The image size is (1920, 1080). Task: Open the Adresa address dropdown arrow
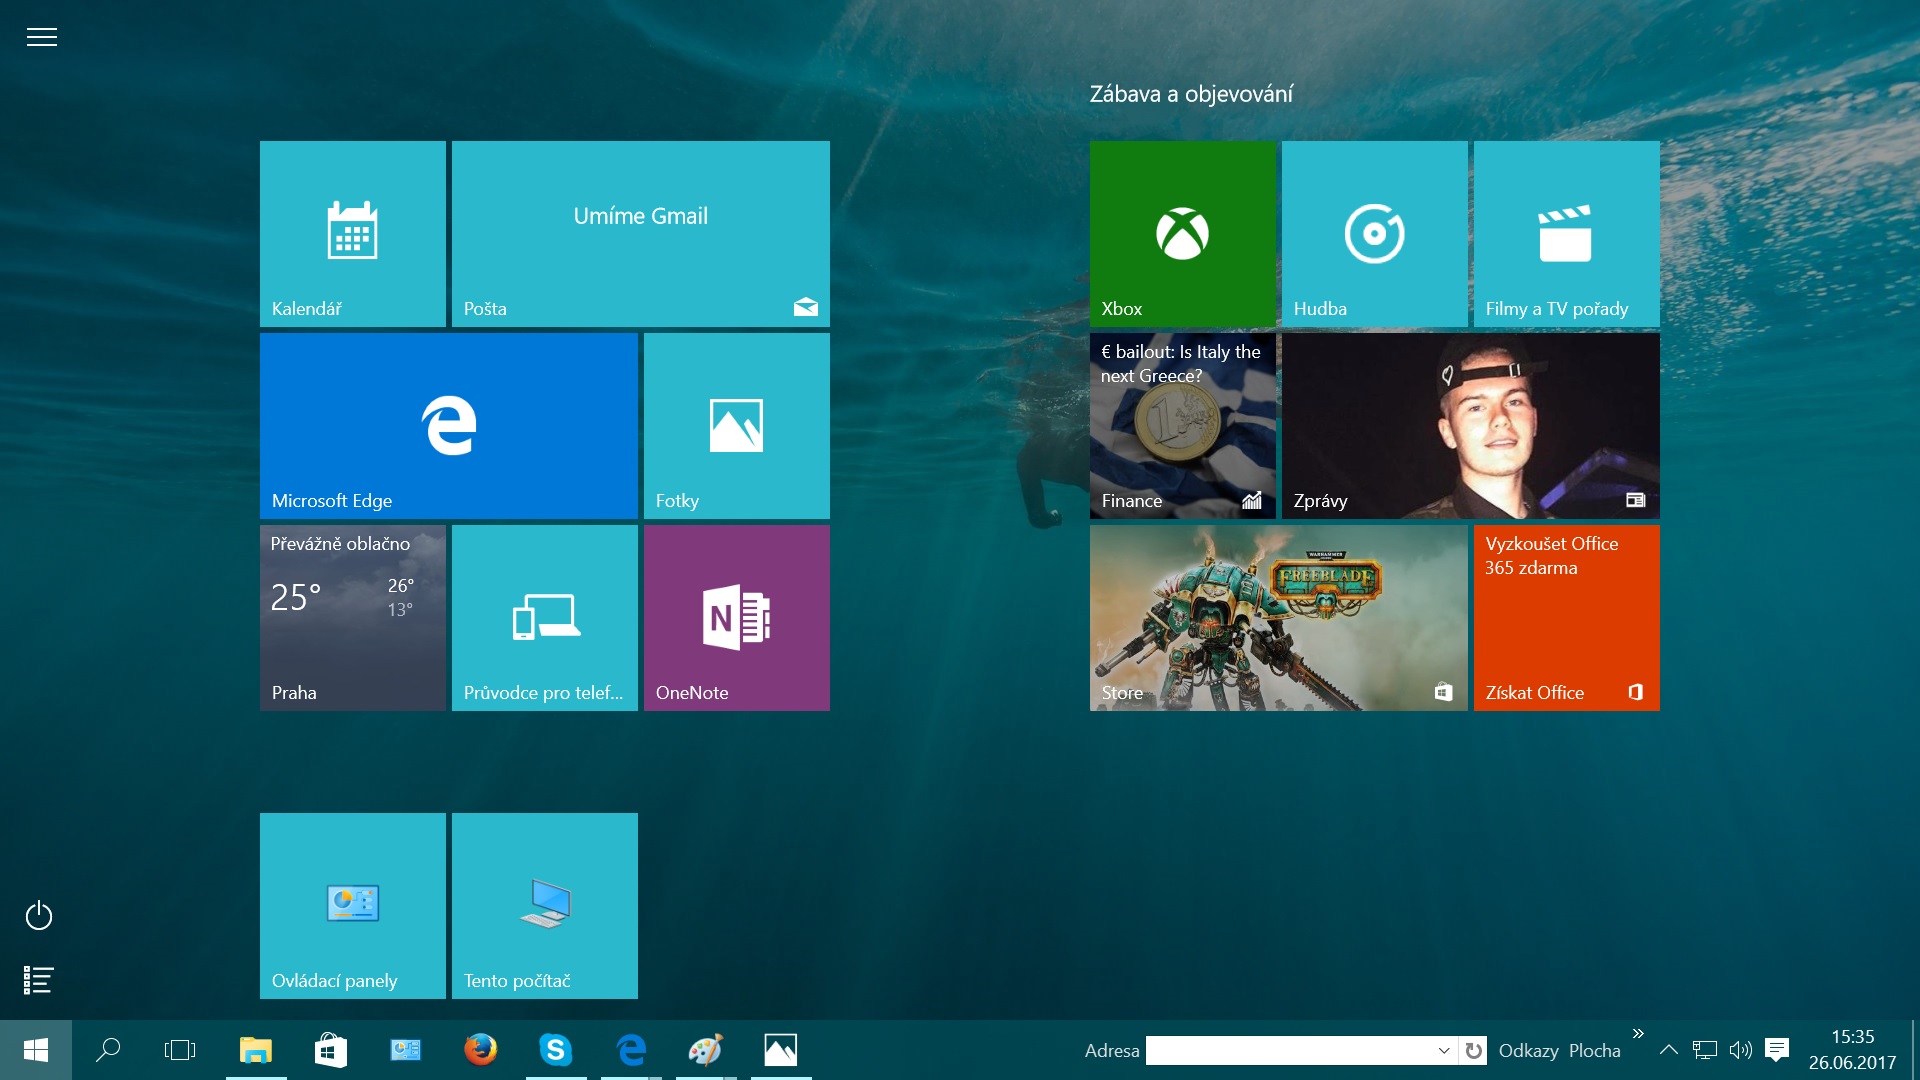(x=1443, y=1050)
